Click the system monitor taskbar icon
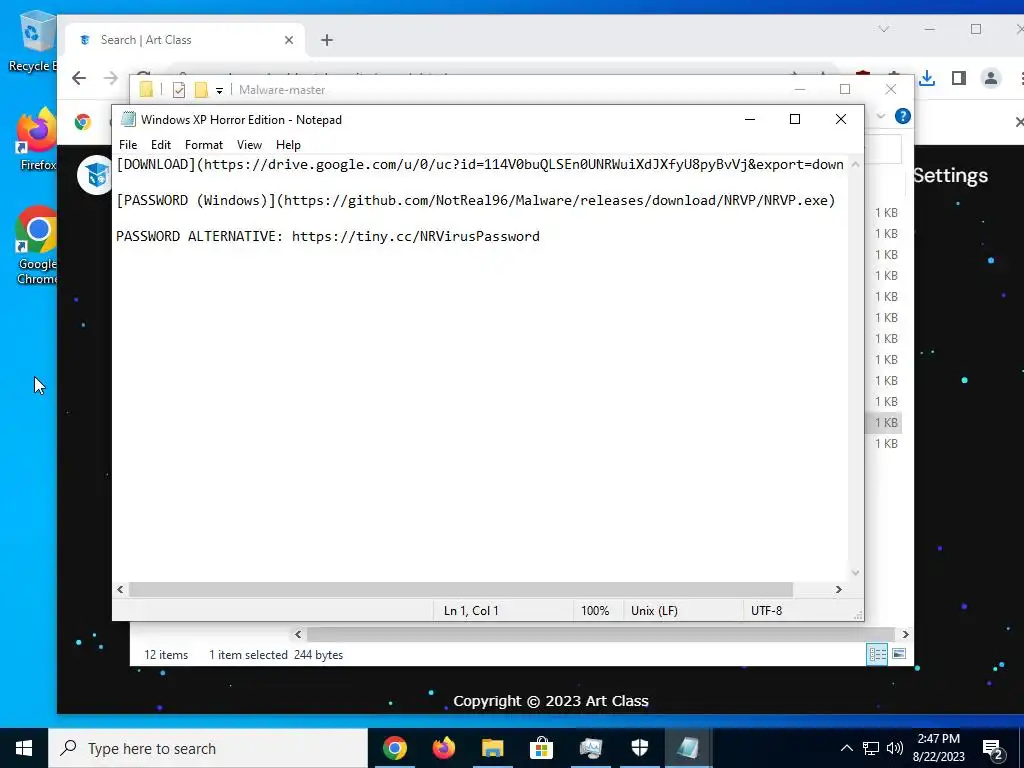The height and width of the screenshot is (768, 1024). pos(590,748)
